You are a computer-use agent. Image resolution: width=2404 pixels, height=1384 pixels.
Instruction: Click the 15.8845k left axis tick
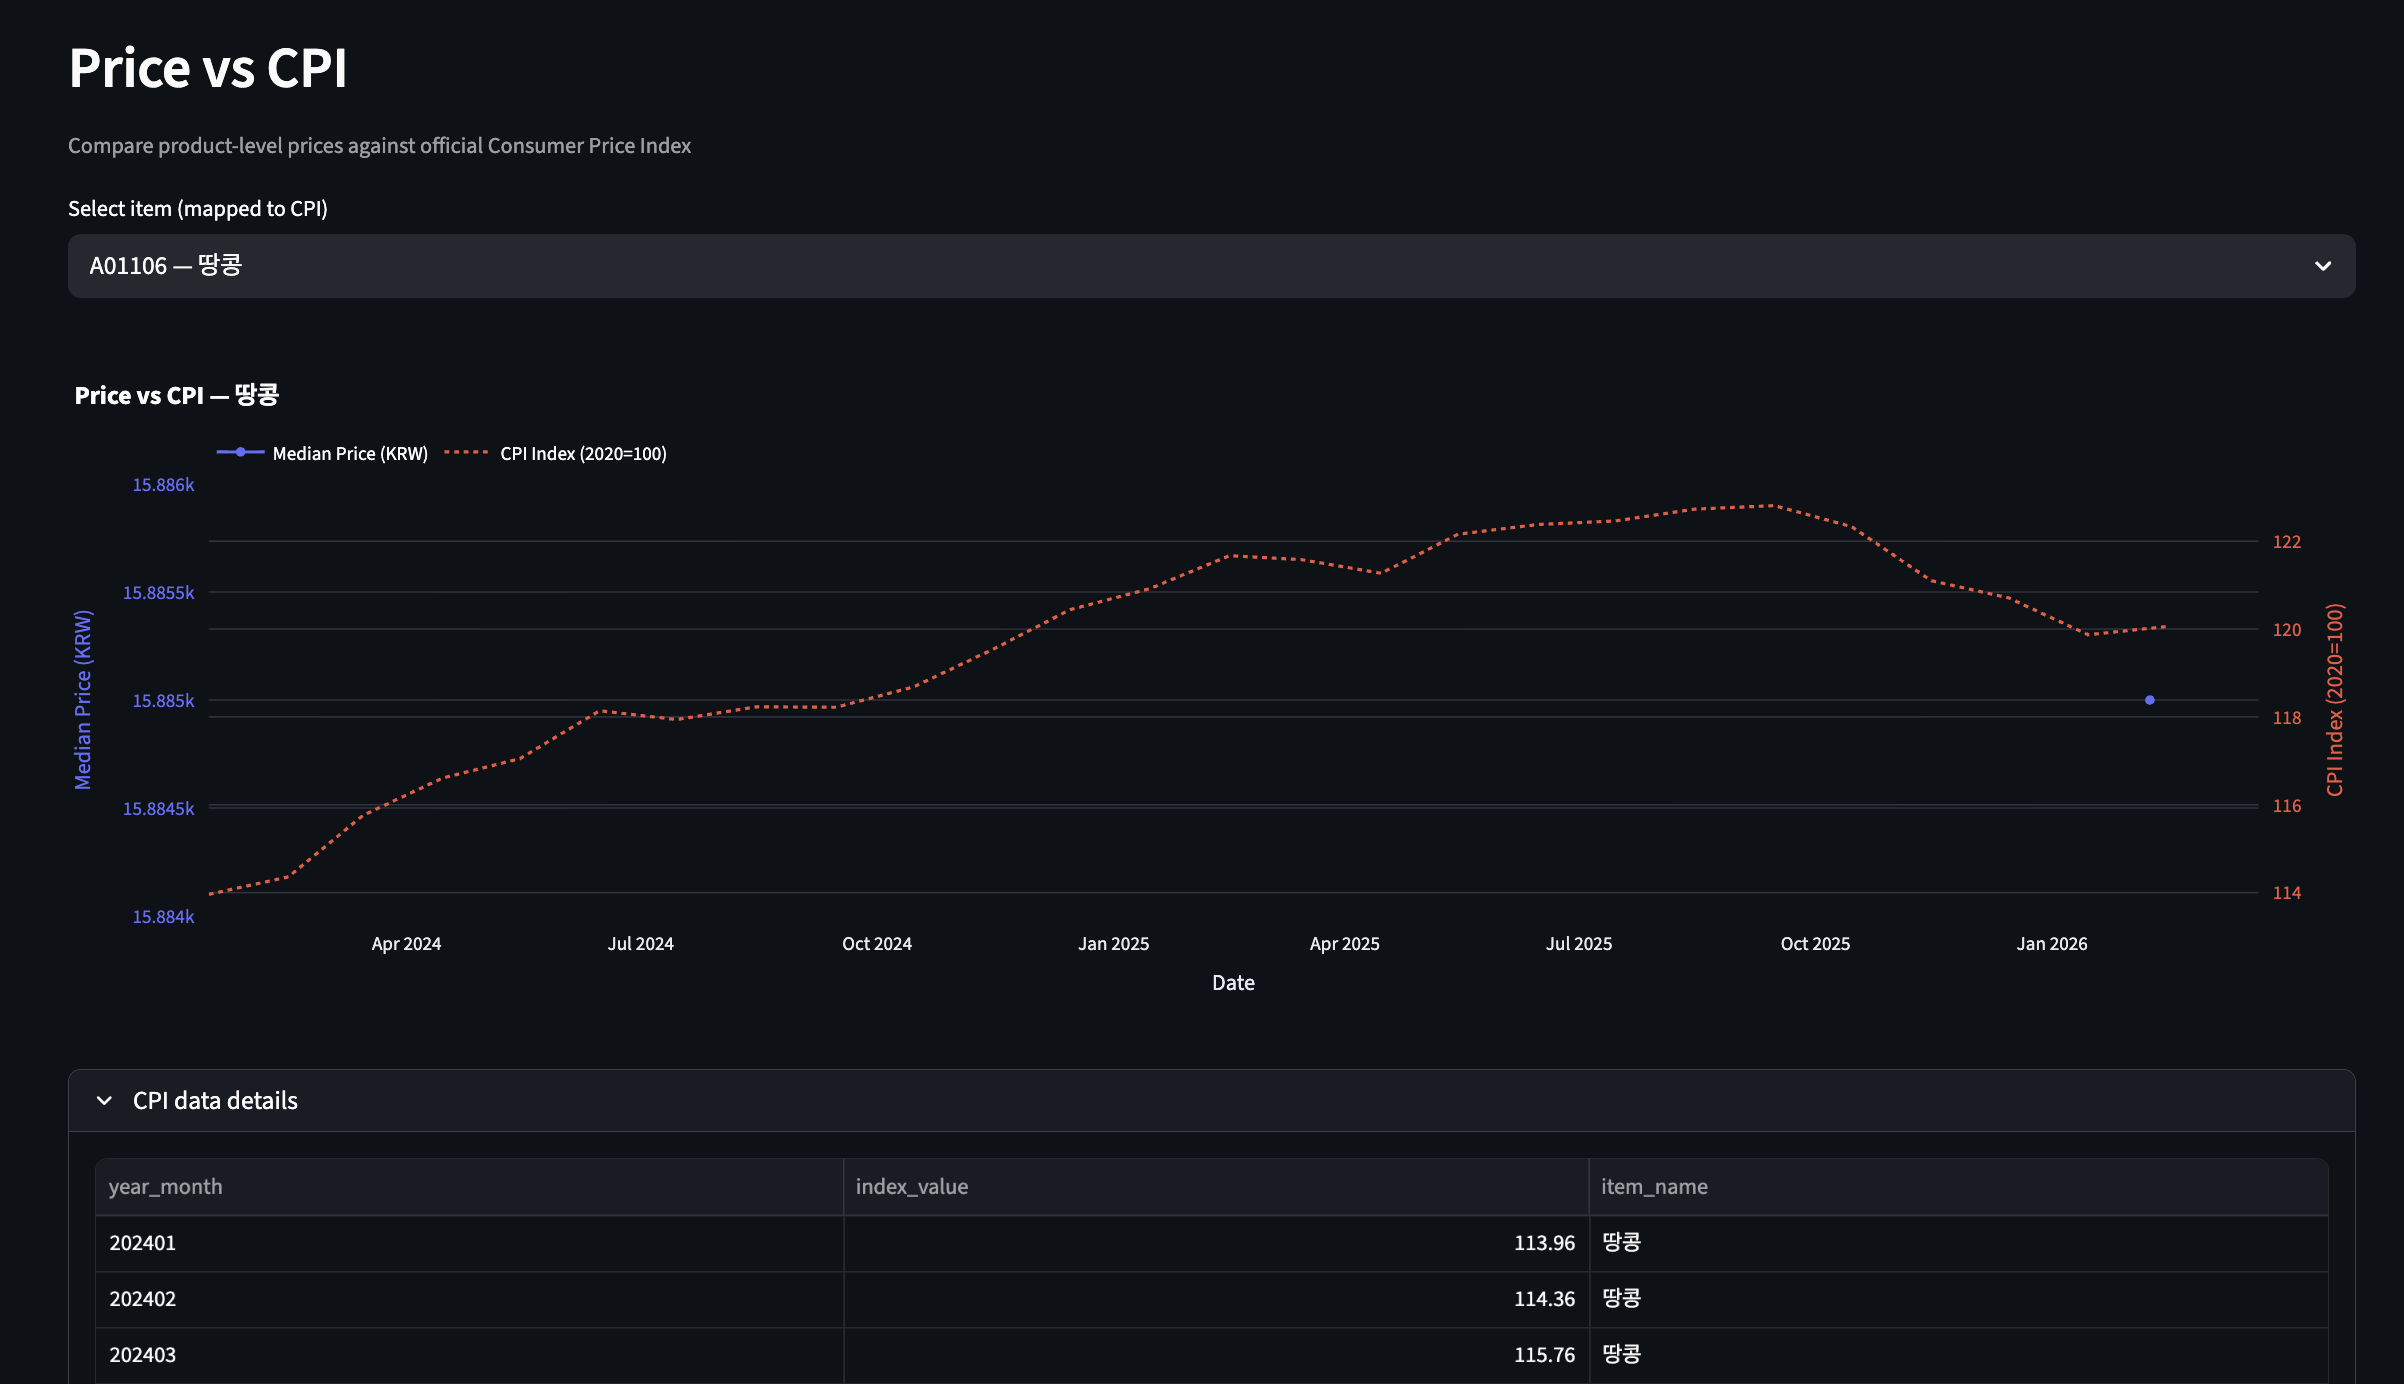(x=159, y=809)
